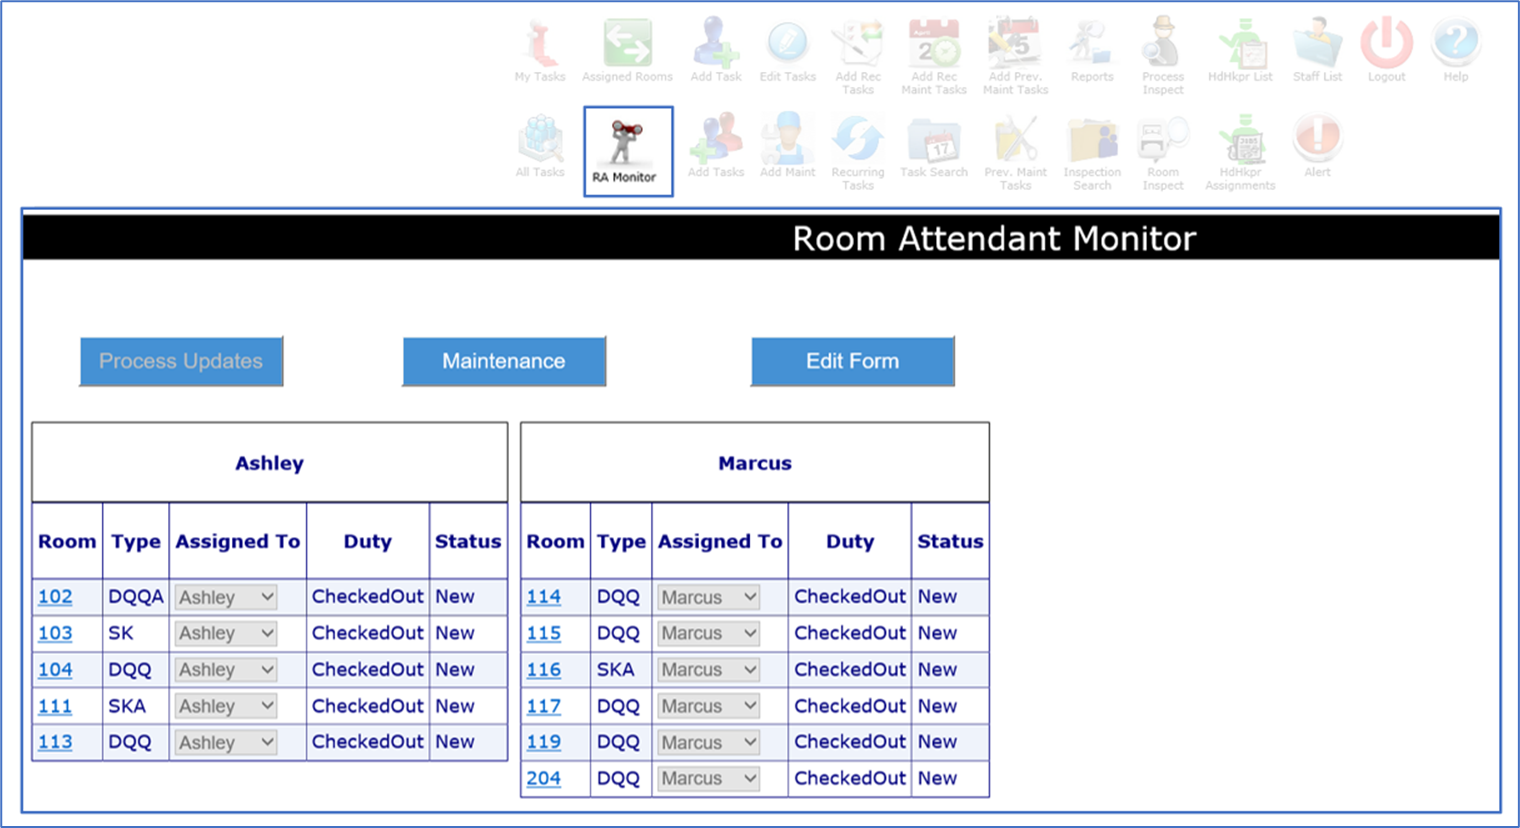This screenshot has height=828, width=1520.
Task: Open the HdHkpr Assignments icon
Action: 1240,152
